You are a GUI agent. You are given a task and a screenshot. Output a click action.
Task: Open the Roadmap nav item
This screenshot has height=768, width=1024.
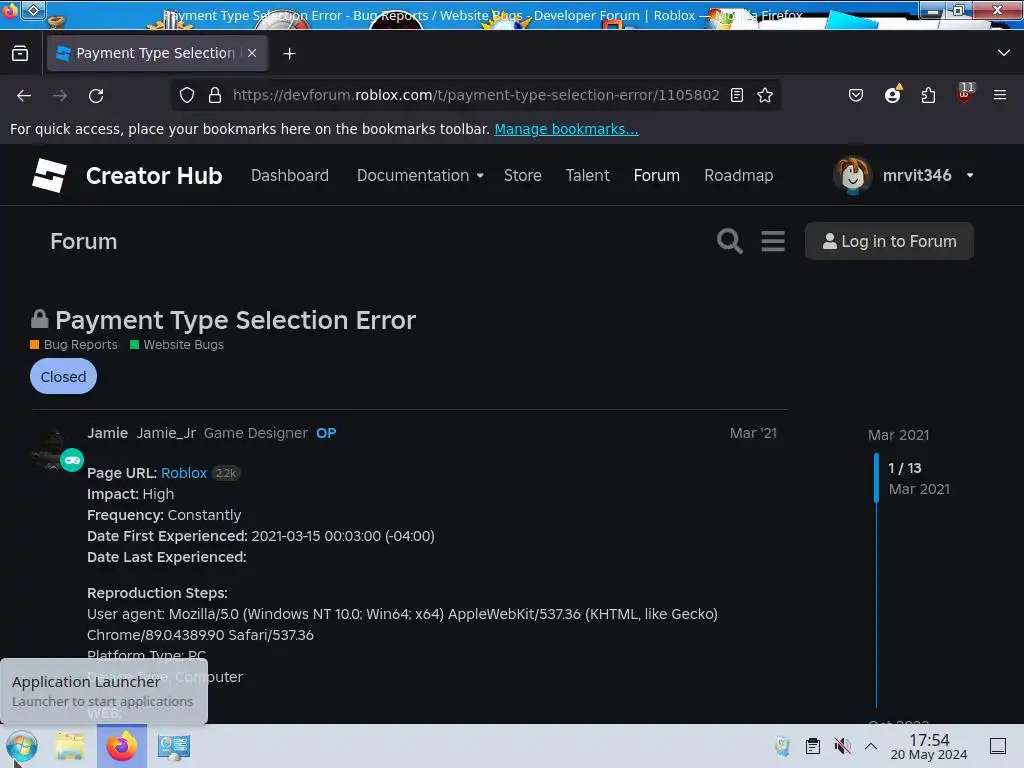[739, 176]
